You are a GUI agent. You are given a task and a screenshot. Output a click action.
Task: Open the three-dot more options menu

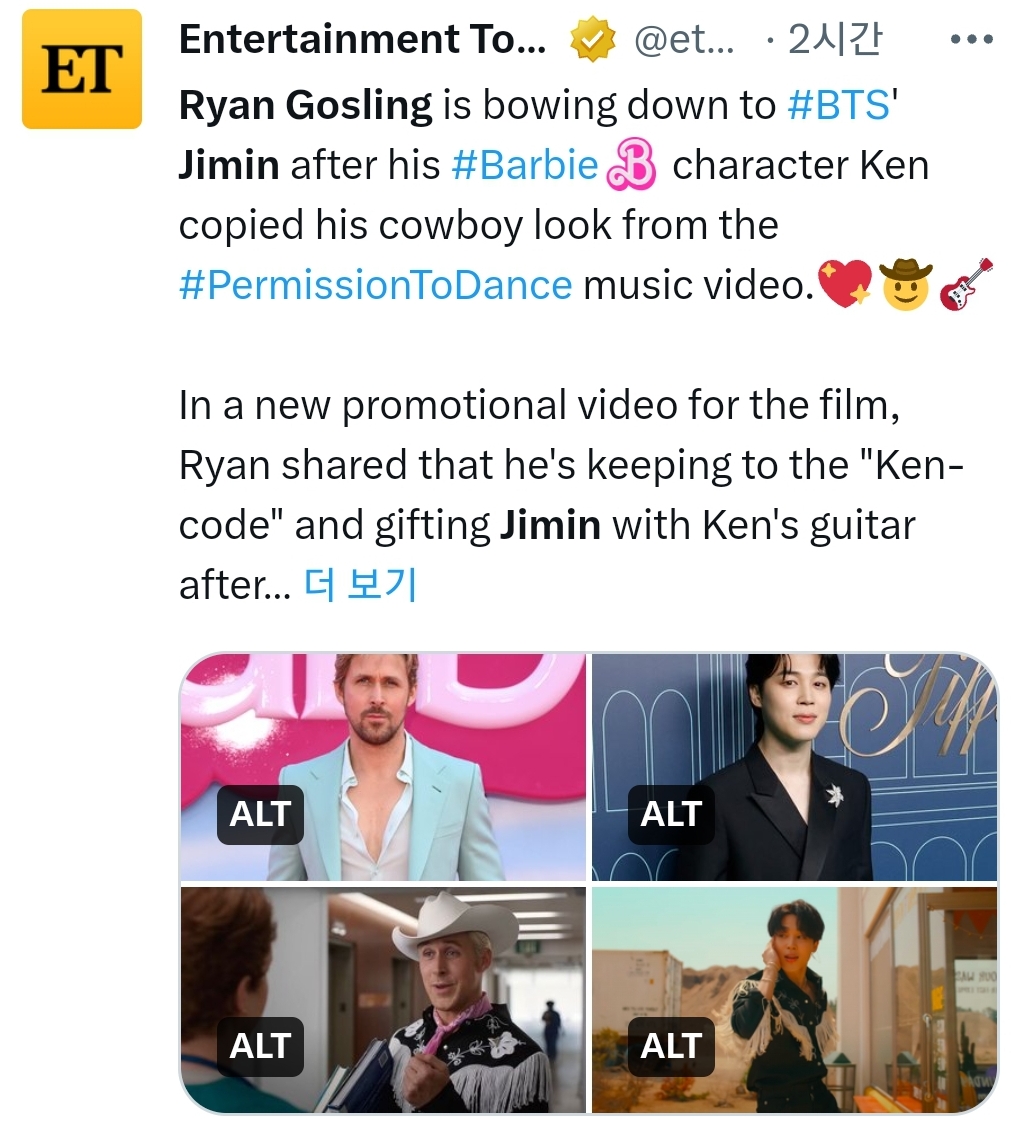click(x=971, y=39)
